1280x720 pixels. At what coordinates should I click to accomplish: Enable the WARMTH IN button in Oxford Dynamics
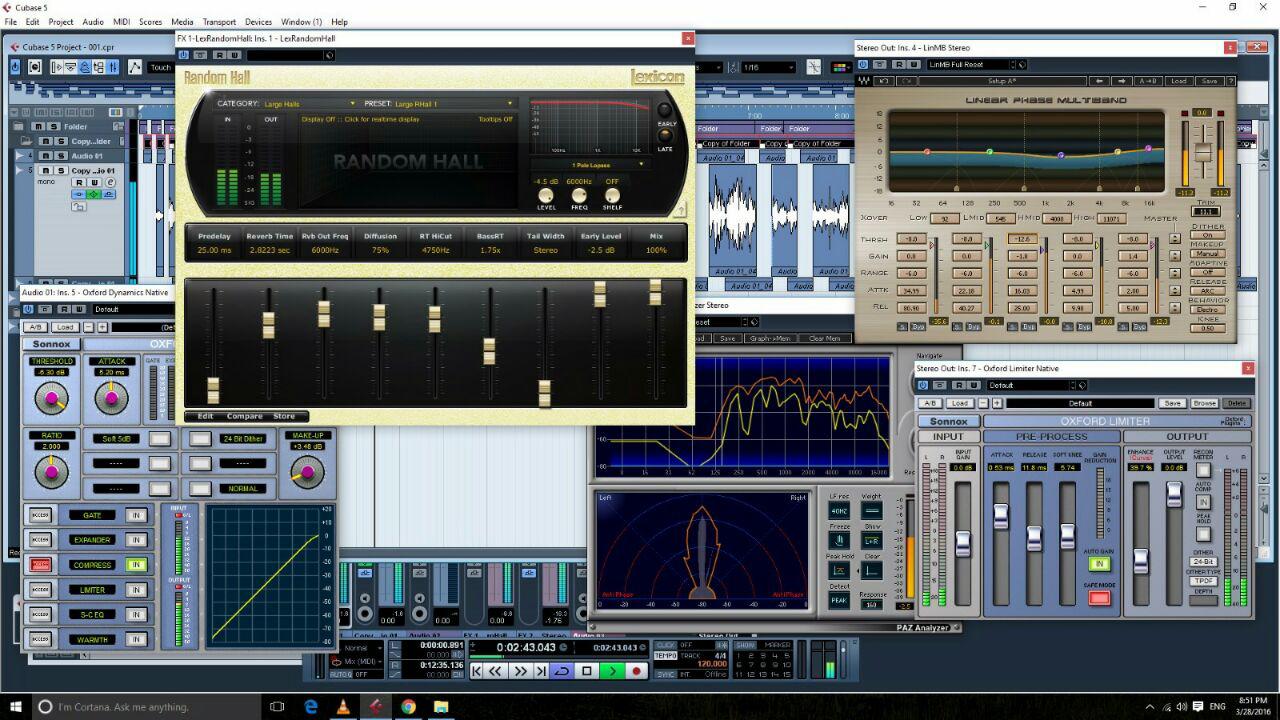pos(136,639)
